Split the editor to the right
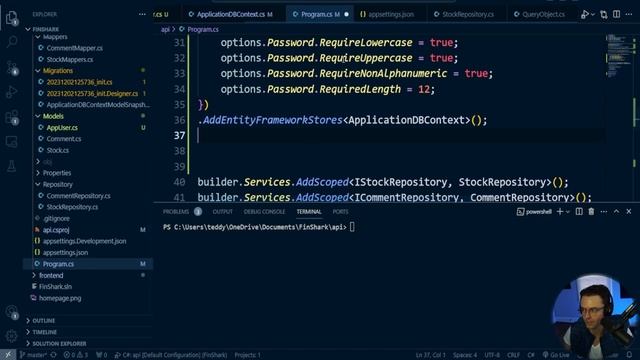The height and width of the screenshot is (360, 640). pyautogui.click(x=617, y=14)
